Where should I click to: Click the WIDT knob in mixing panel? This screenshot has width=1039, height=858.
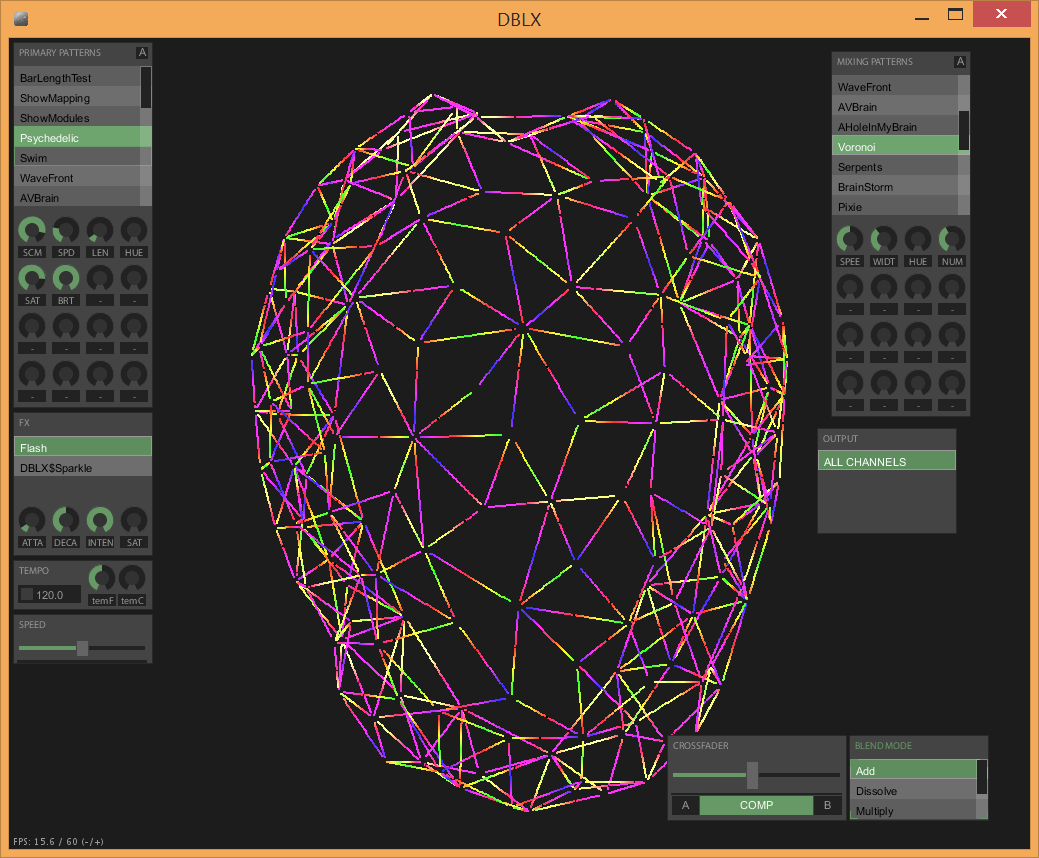point(883,239)
